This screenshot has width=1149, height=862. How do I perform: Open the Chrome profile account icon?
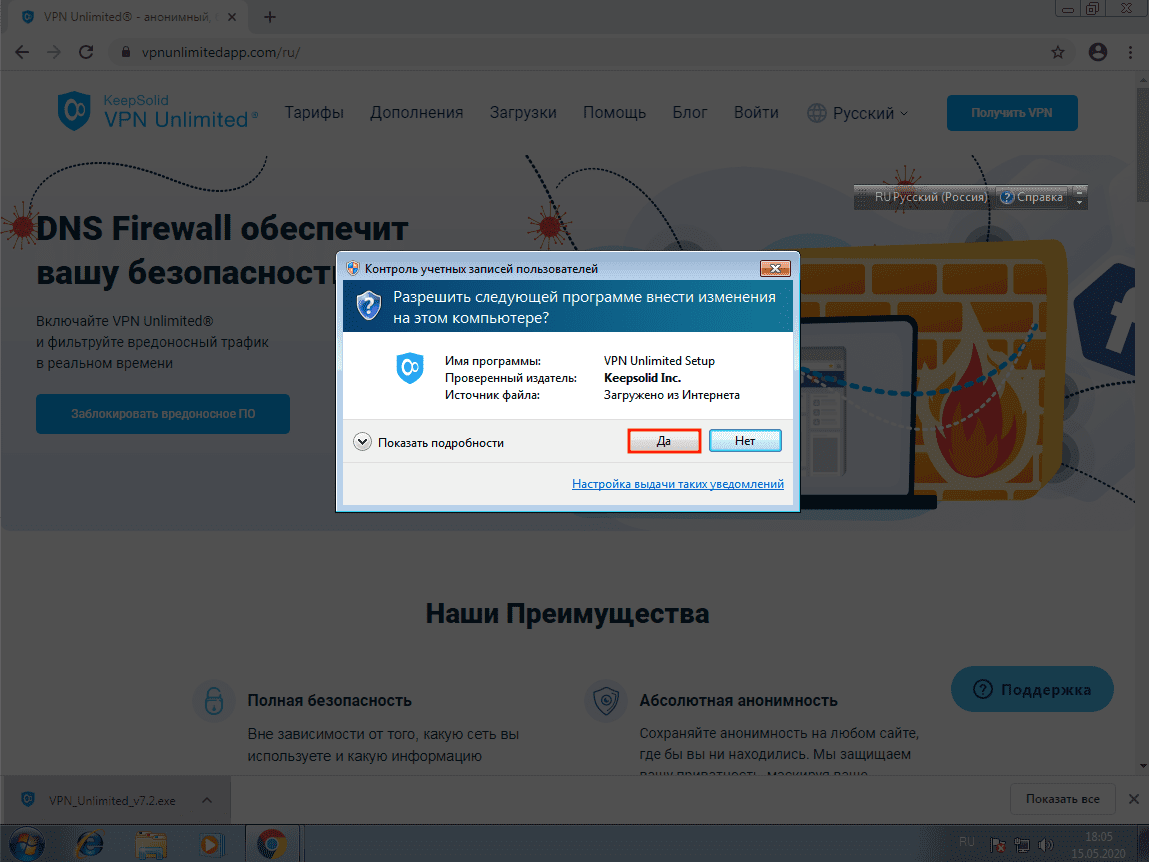[x=1098, y=52]
